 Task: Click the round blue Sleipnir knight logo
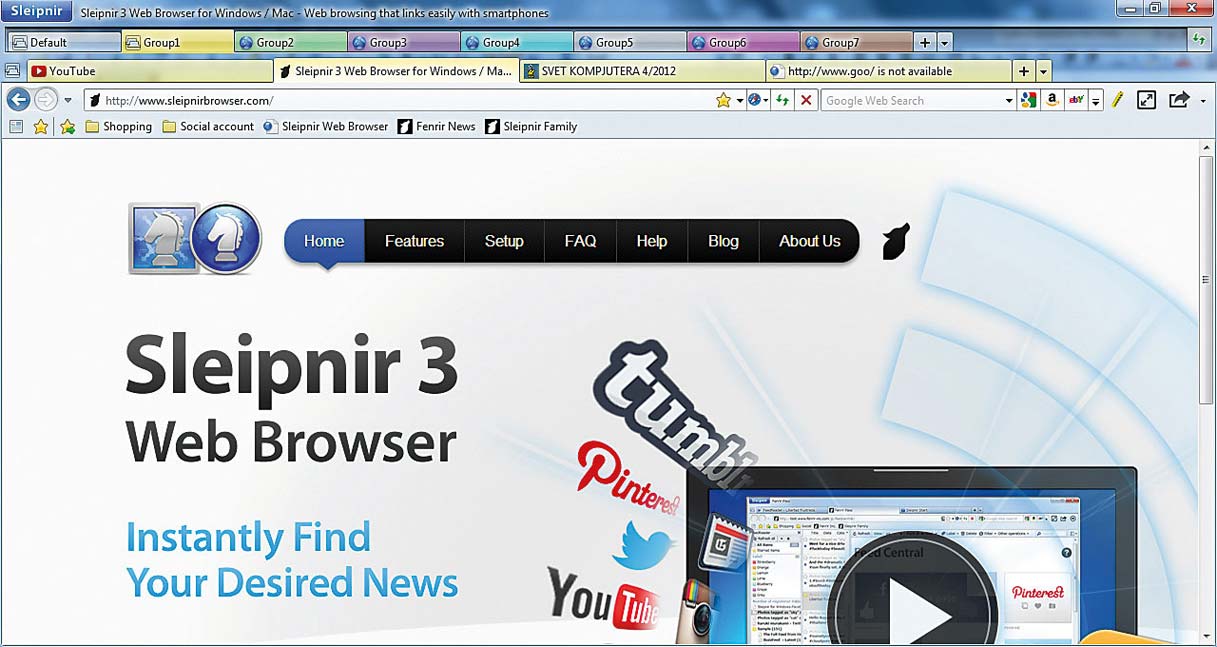click(x=227, y=238)
